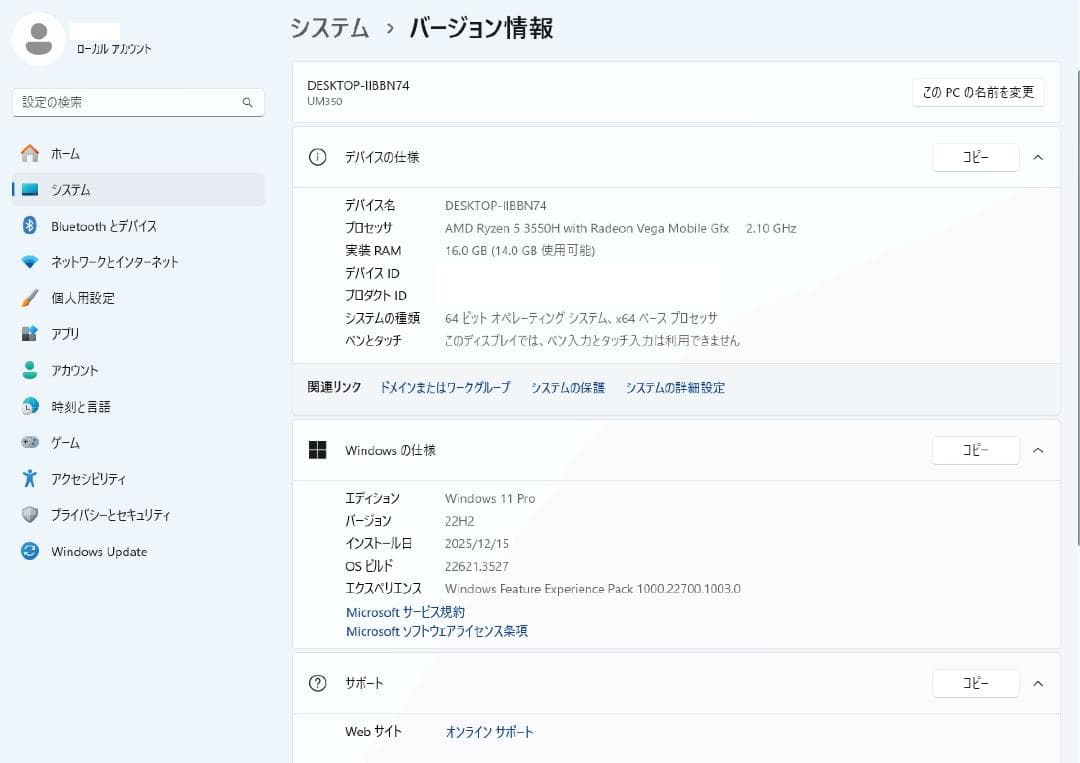Collapse the Windows の仕様 section chevron
Image resolution: width=1080 pixels, height=763 pixels.
(1038, 450)
